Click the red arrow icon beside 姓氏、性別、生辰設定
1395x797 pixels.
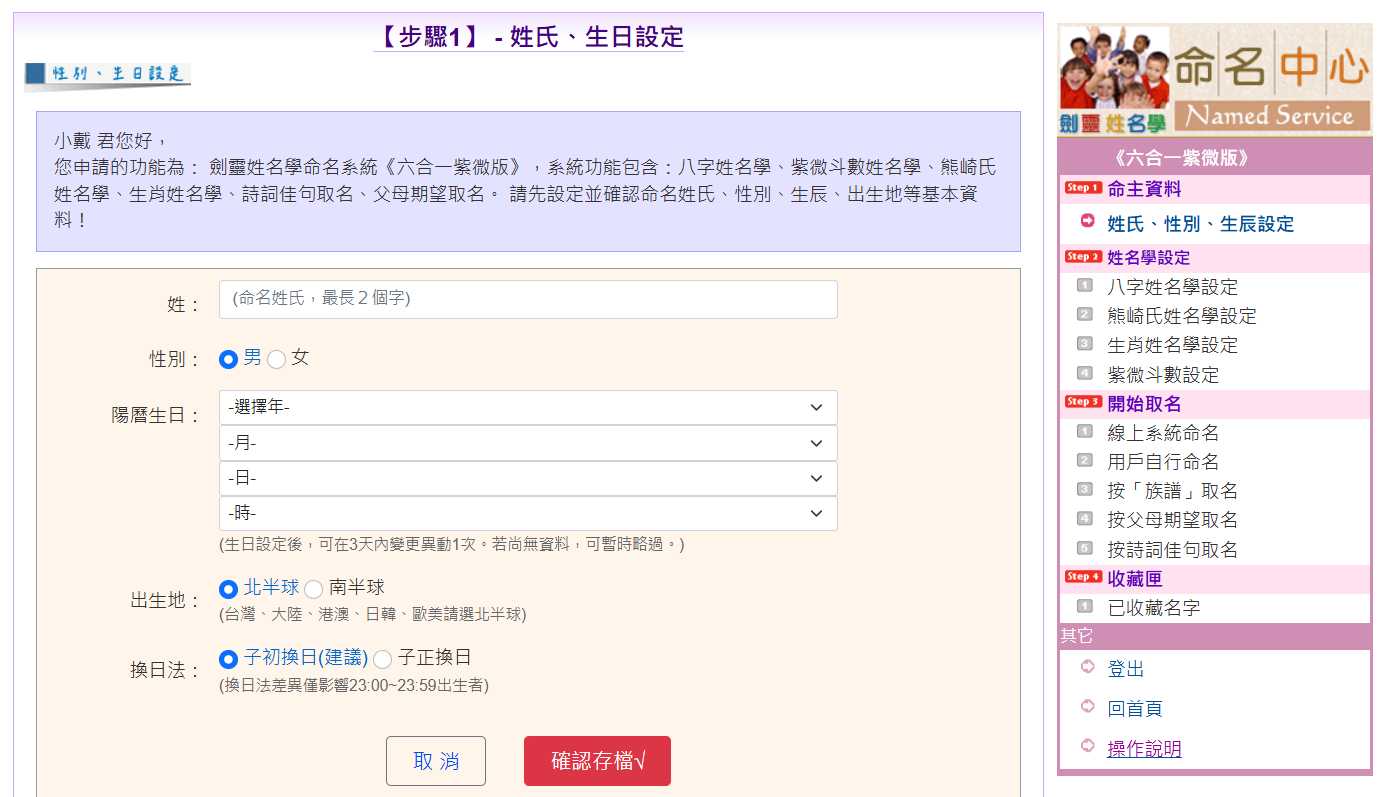coord(1088,221)
